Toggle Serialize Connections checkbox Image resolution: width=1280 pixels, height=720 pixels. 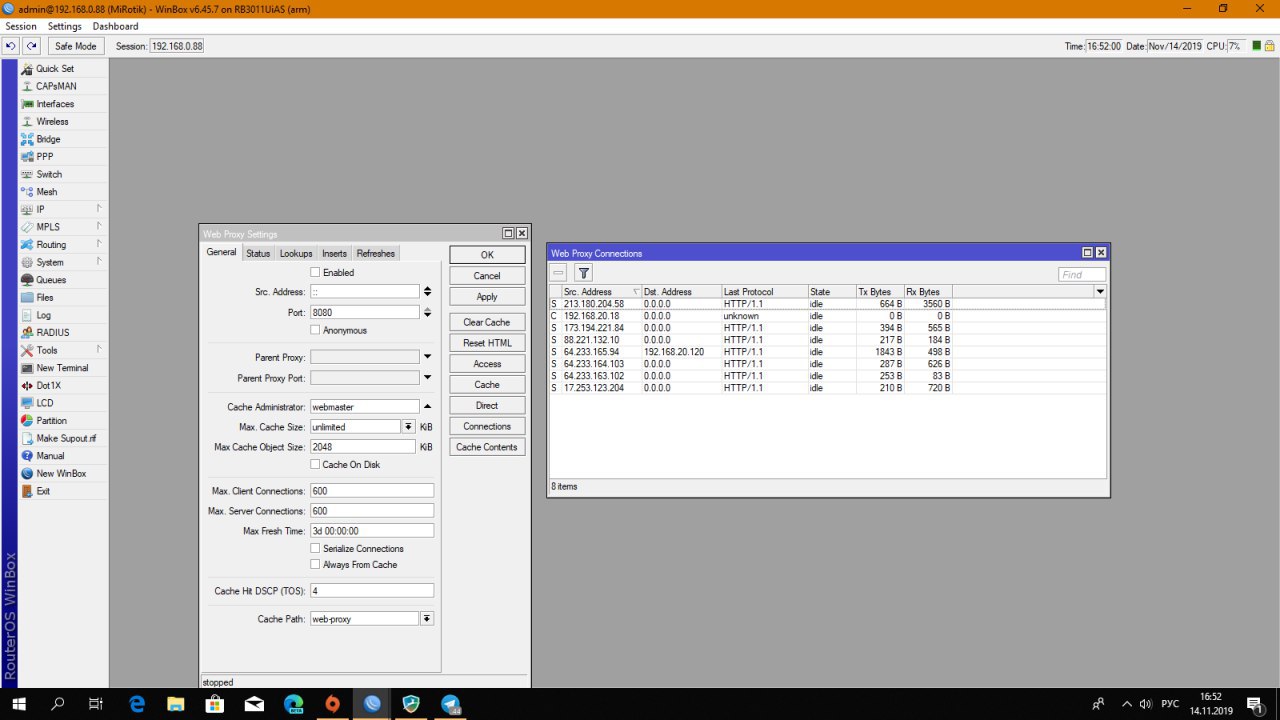pyautogui.click(x=315, y=549)
